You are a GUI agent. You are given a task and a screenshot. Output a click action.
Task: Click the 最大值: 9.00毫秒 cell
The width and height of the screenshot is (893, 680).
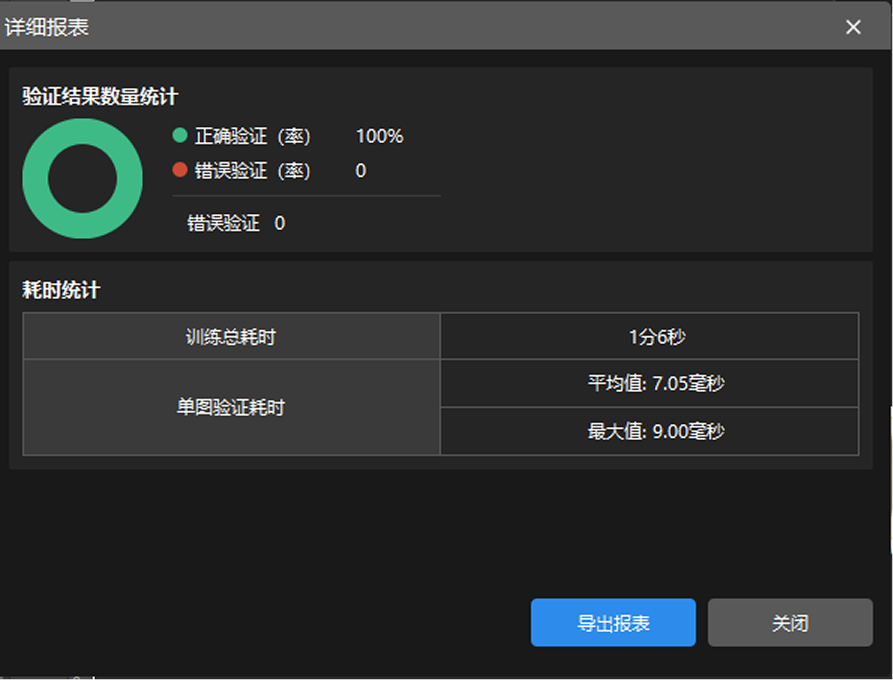coord(650,431)
